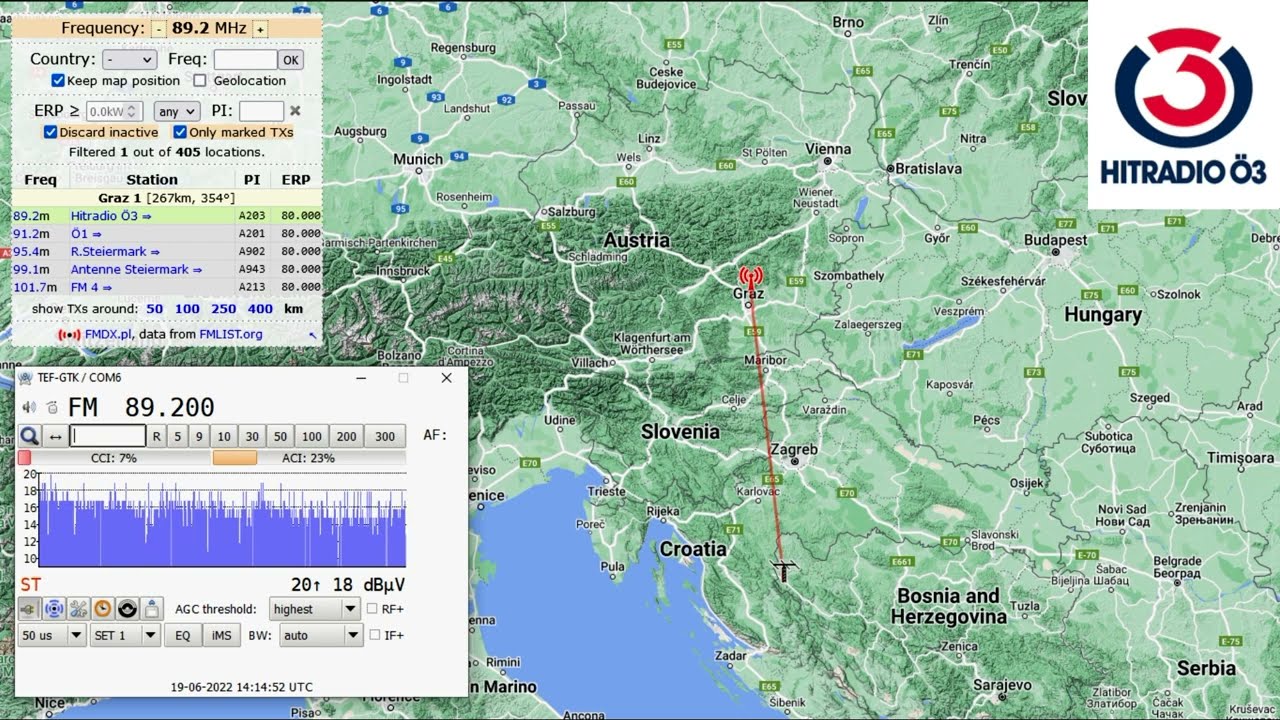Open the FM 4 station link
1280x720 pixels.
click(89, 287)
